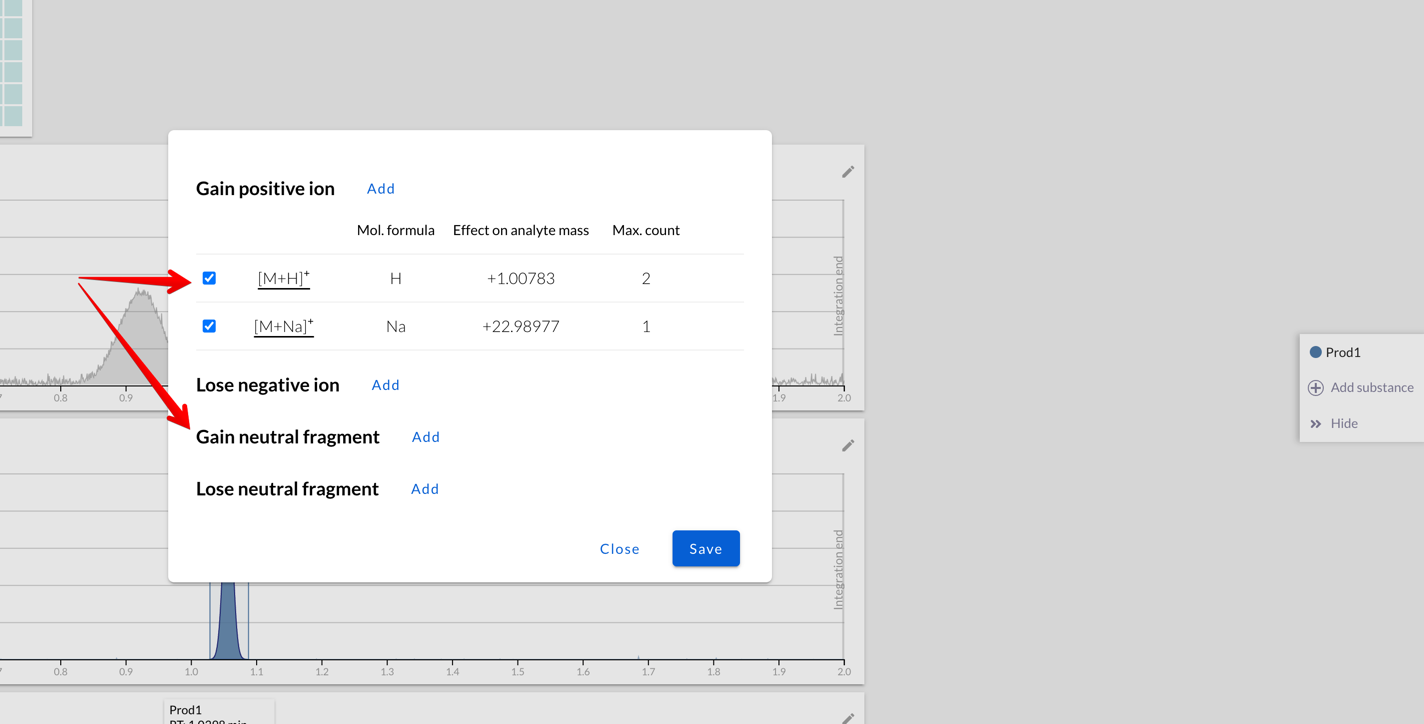The height and width of the screenshot is (724, 1424).
Task: Uncheck the [M+H]+ adduct checkbox
Action: [209, 278]
